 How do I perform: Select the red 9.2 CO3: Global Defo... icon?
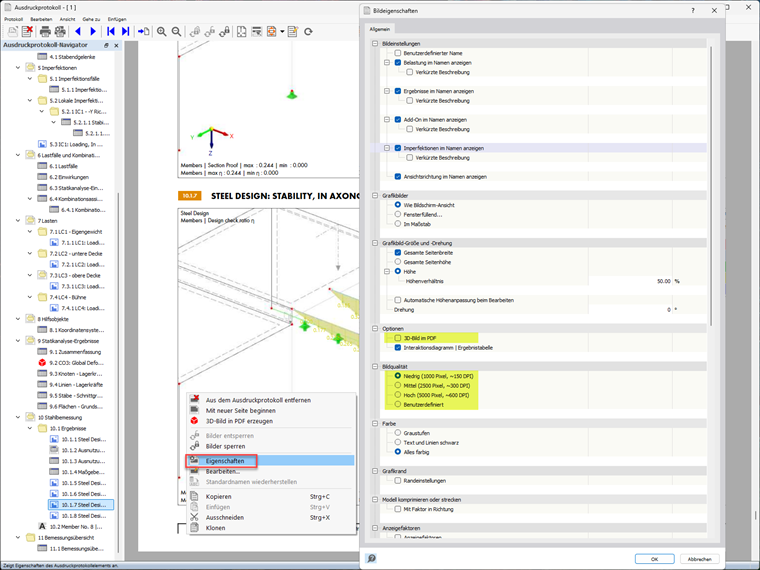[42, 363]
